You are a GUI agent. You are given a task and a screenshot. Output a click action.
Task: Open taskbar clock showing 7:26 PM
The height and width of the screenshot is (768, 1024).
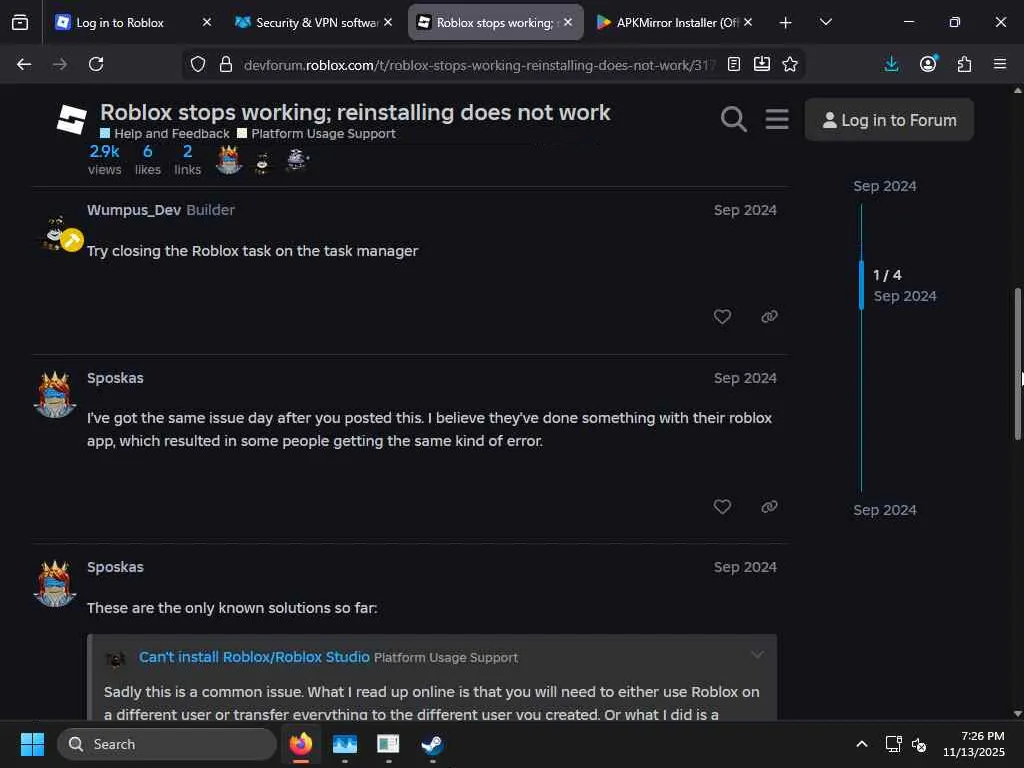click(974, 744)
